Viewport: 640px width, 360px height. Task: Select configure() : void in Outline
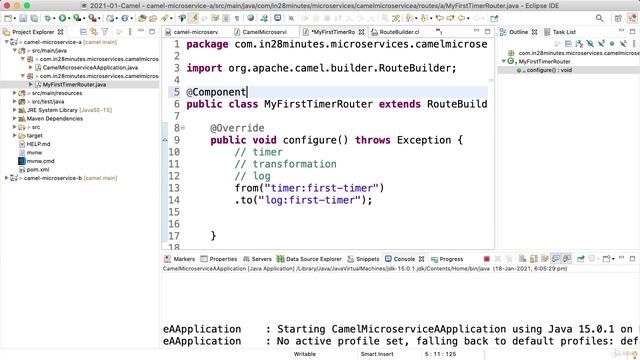click(x=549, y=70)
